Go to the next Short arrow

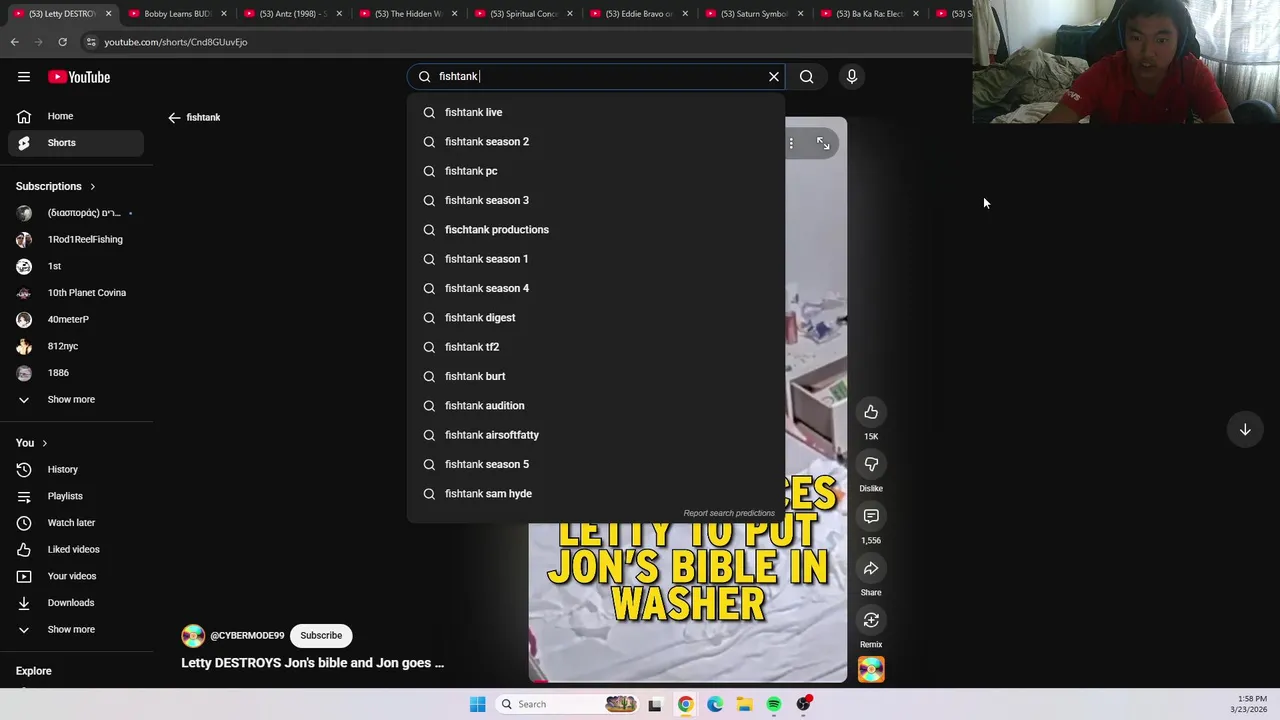(x=1245, y=430)
